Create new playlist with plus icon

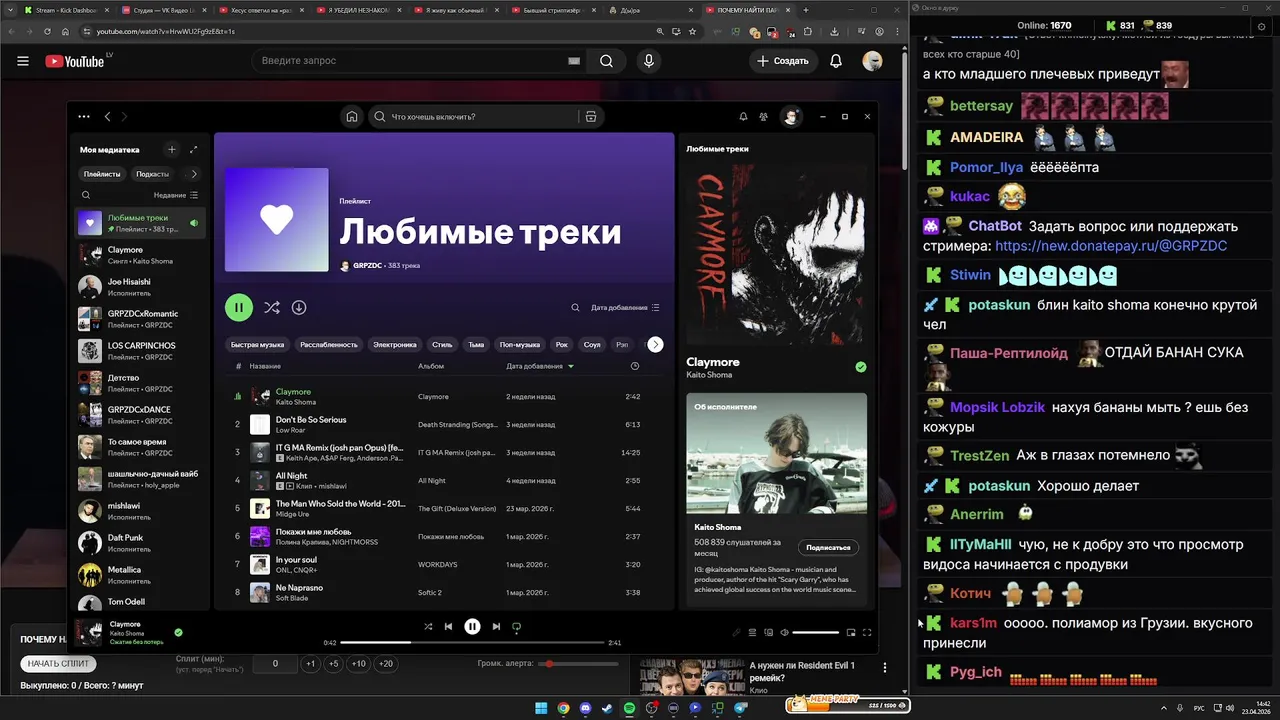[171, 150]
